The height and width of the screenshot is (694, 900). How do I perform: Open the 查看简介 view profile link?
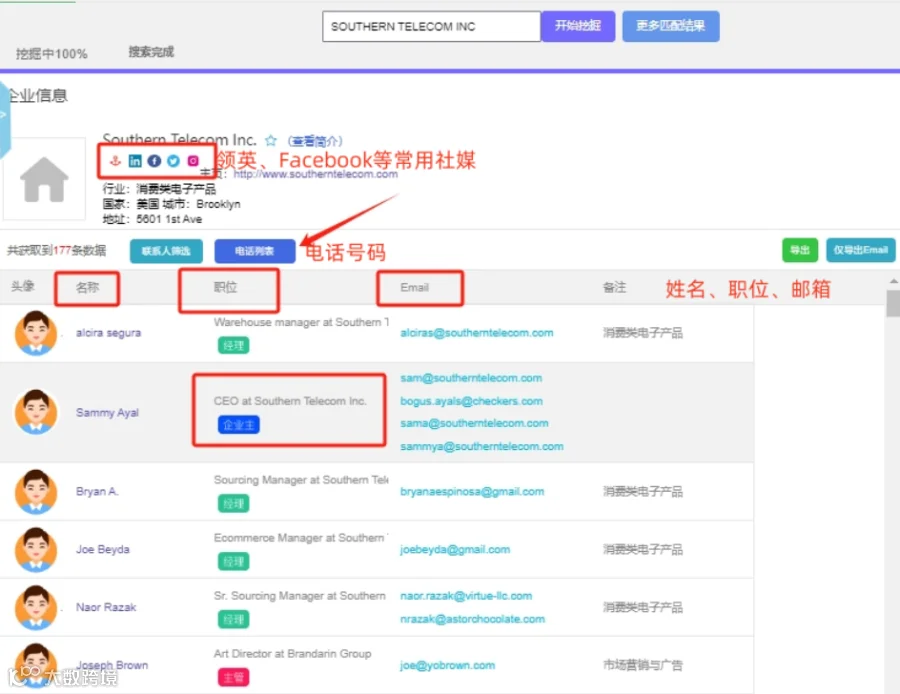pyautogui.click(x=315, y=141)
